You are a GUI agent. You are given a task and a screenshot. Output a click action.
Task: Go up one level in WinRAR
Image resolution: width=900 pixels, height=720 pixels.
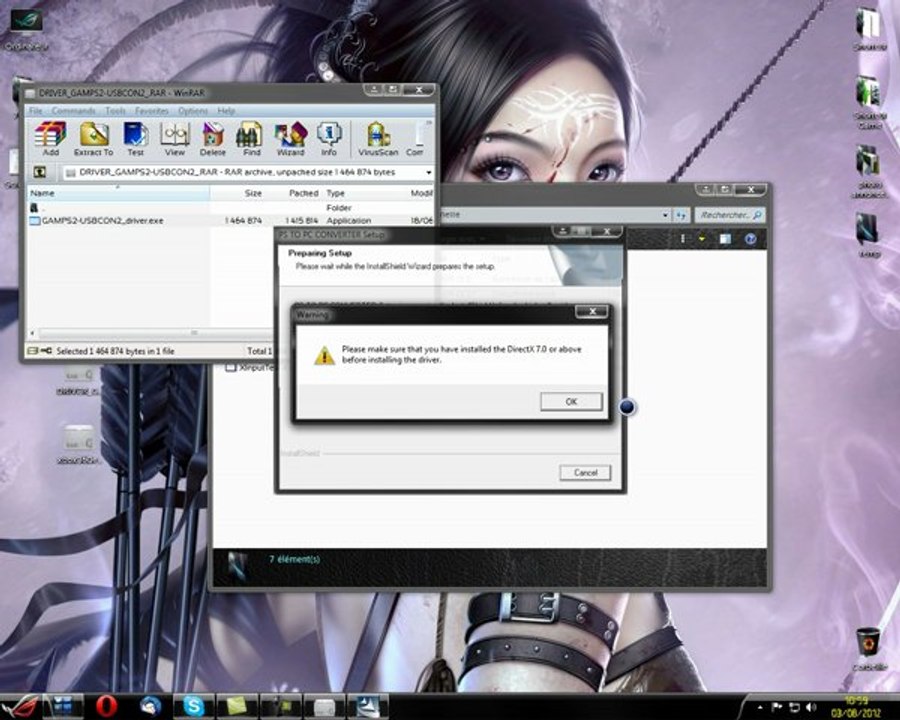pyautogui.click(x=40, y=172)
